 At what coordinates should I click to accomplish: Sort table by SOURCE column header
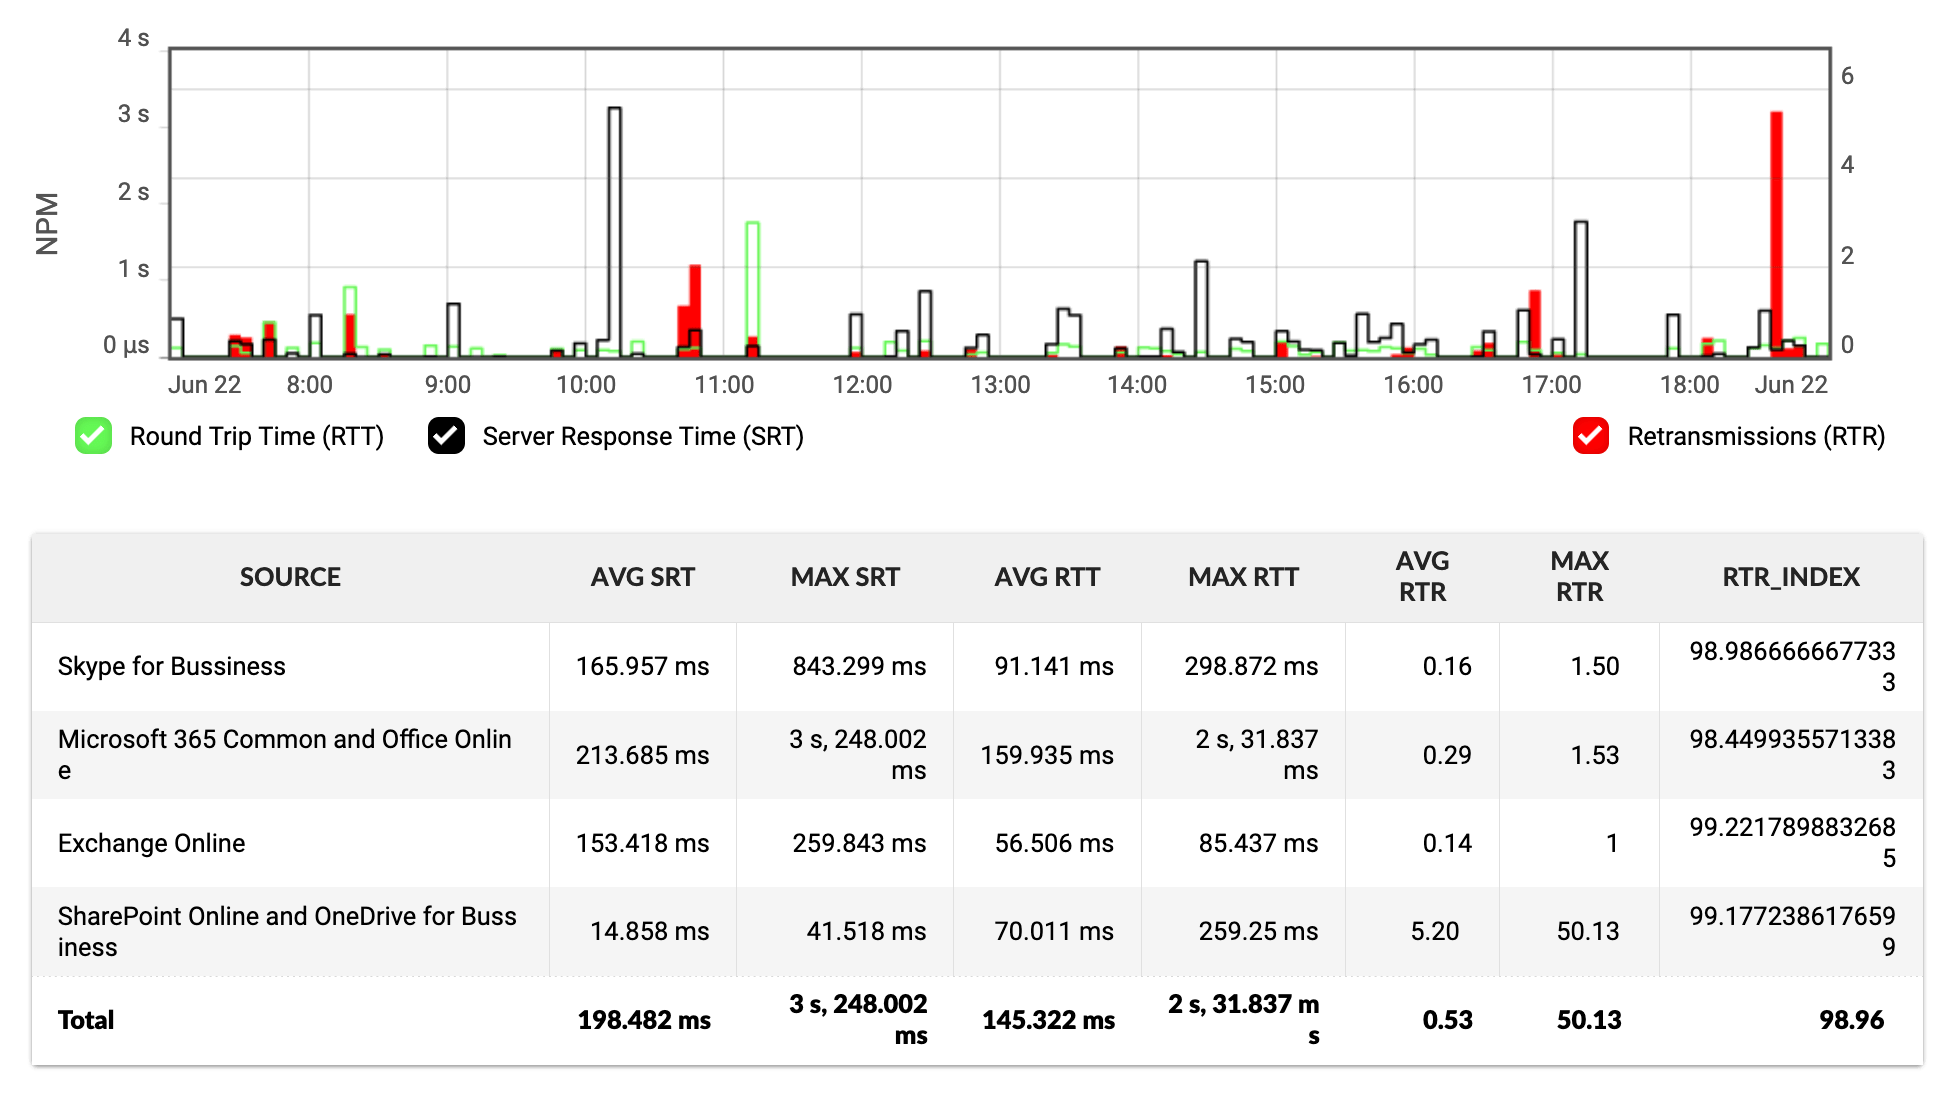point(290,577)
